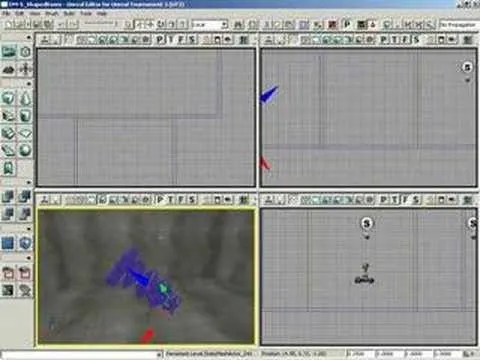Select the Camera mode icon in the toolbox

[9, 52]
